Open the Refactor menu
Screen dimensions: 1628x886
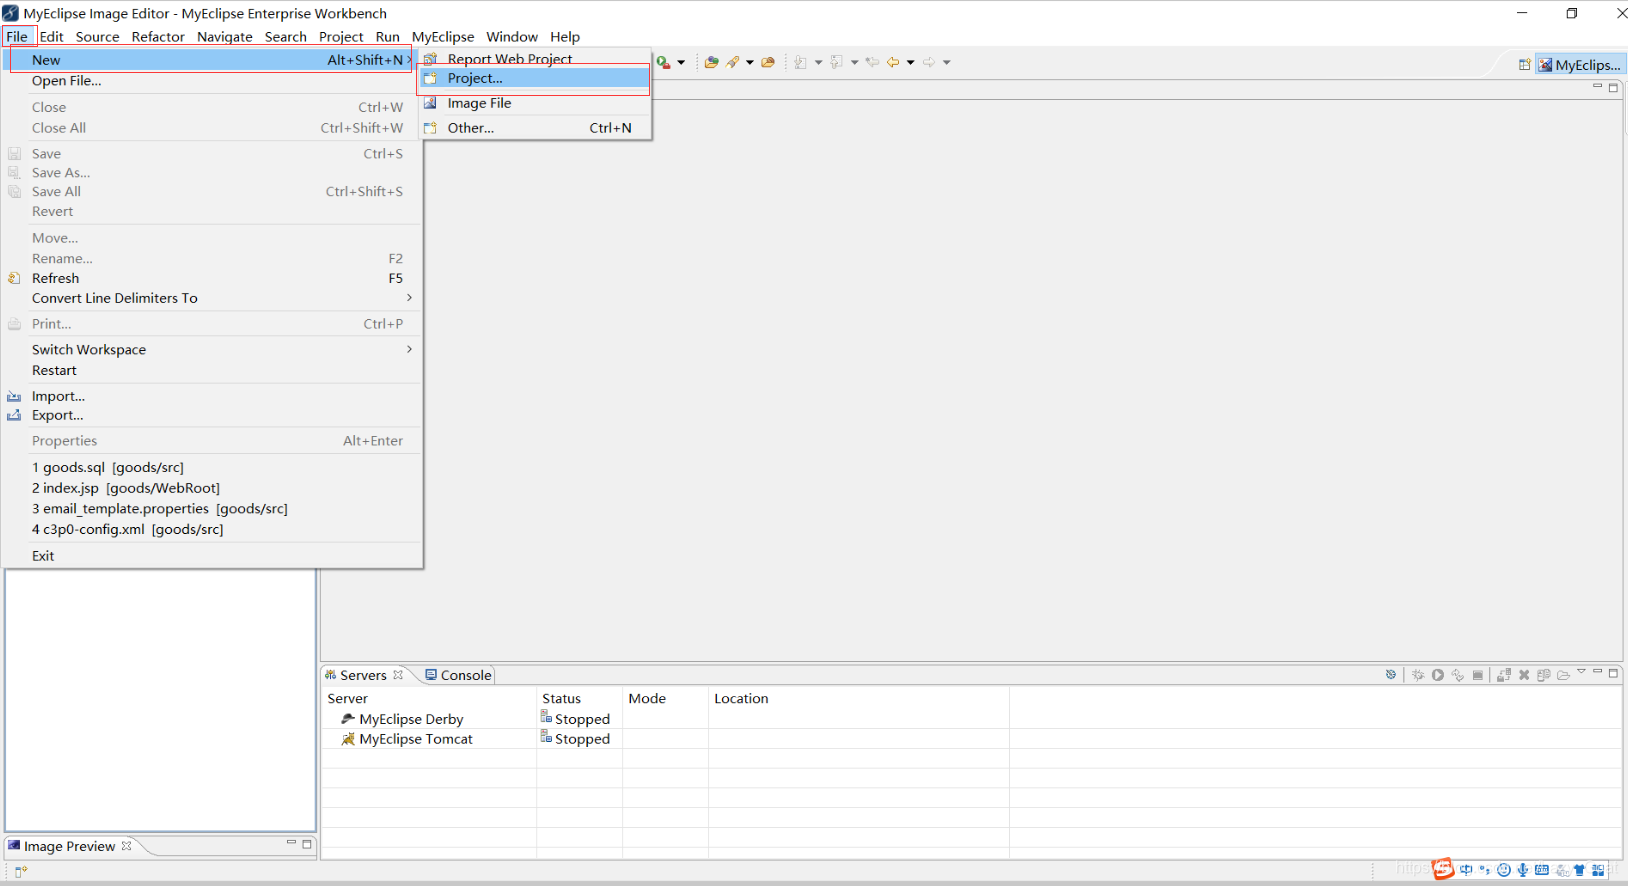158,37
